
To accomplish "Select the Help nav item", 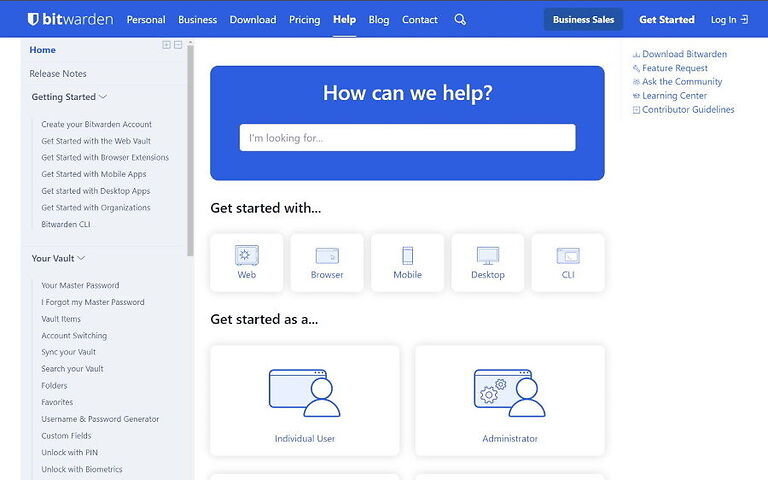I will (x=344, y=20).
